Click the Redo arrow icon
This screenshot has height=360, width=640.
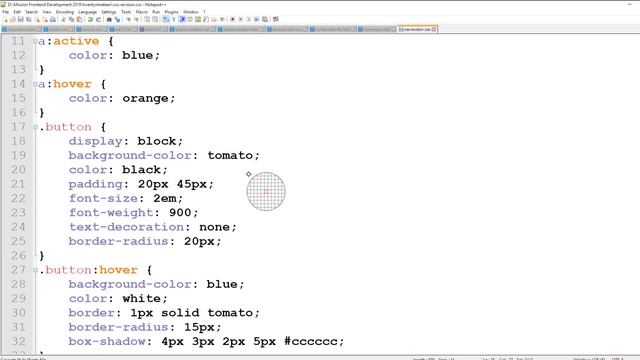98,19
